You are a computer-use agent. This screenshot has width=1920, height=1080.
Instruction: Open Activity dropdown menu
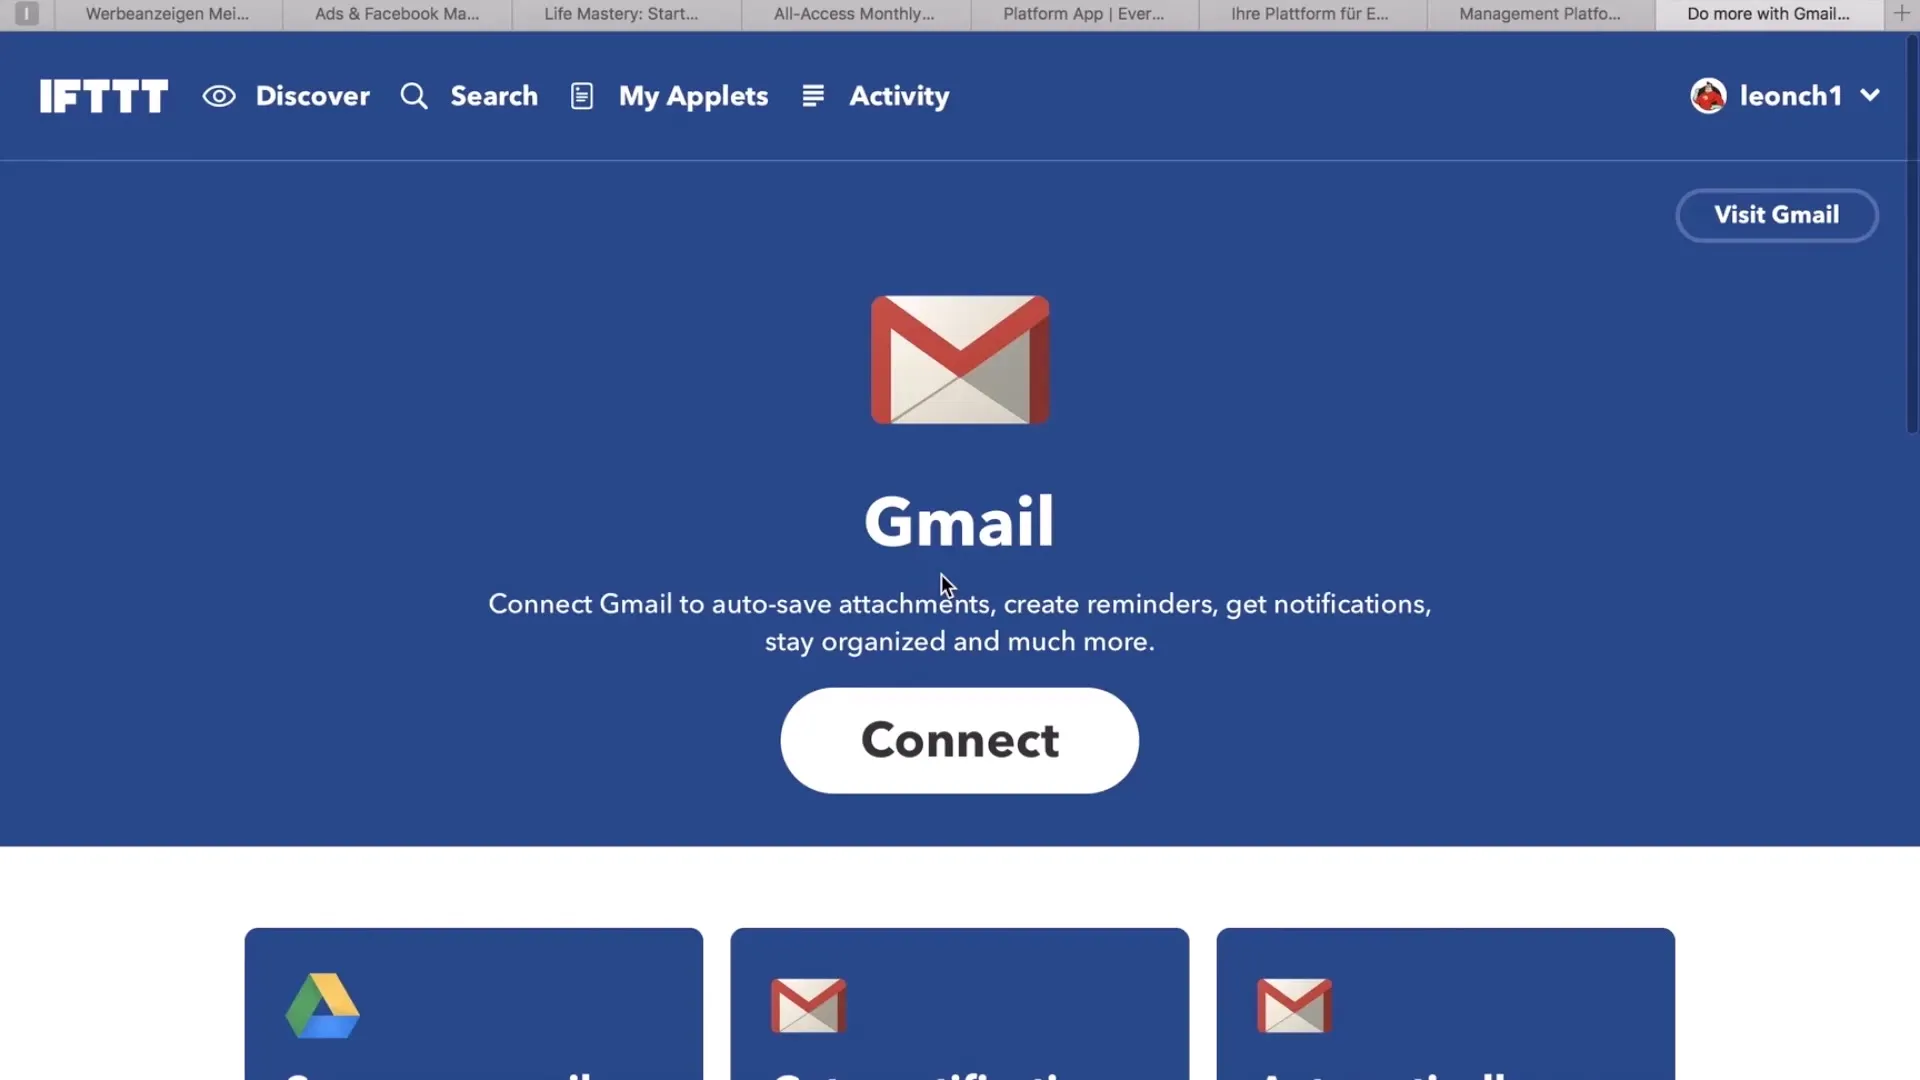[x=899, y=95]
